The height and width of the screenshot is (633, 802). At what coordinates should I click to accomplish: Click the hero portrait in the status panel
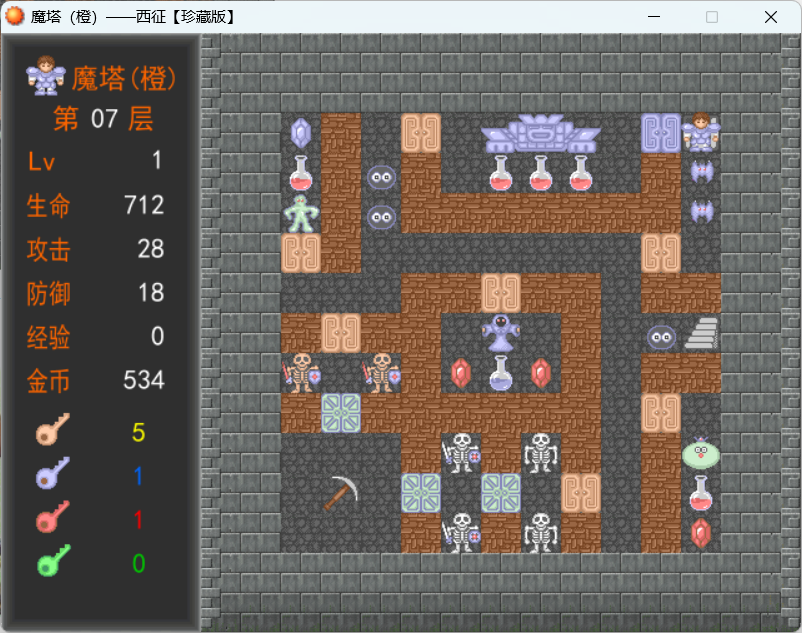tap(46, 76)
